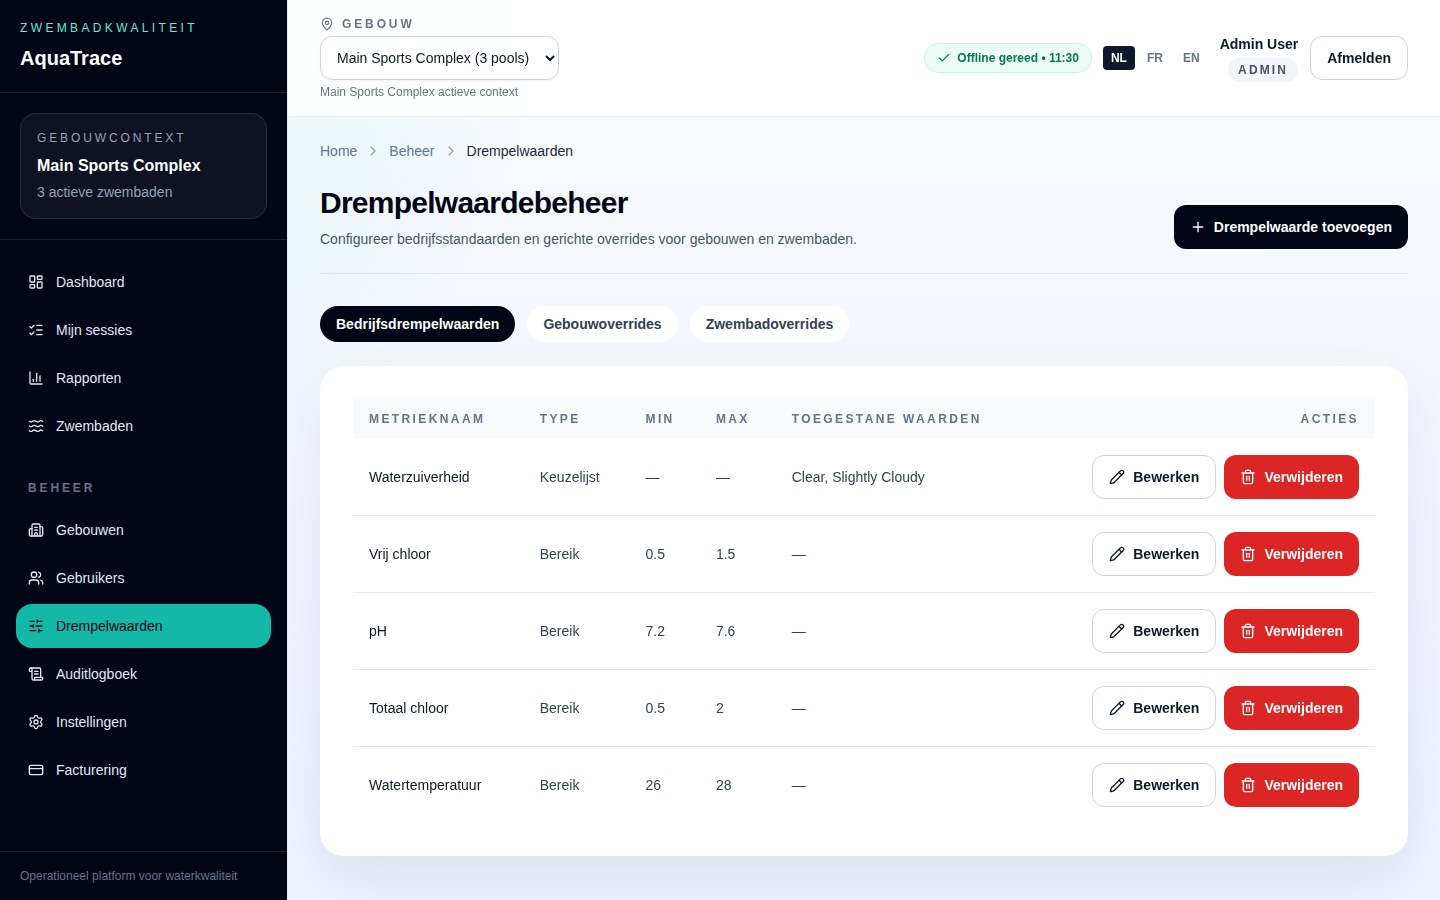Click the trash icon in pH row

(1248, 631)
